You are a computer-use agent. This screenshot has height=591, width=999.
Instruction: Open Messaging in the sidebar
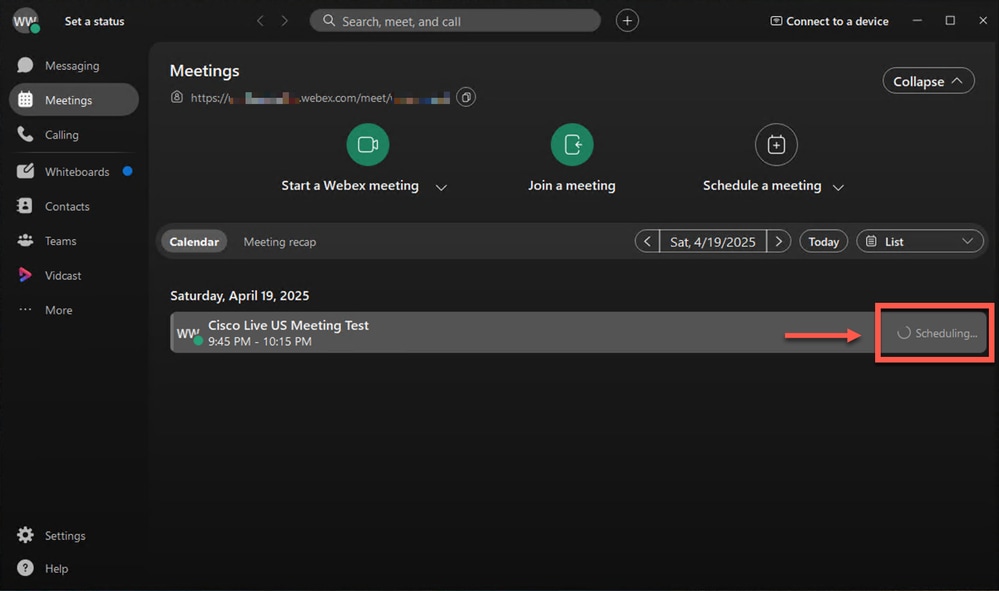click(x=73, y=66)
